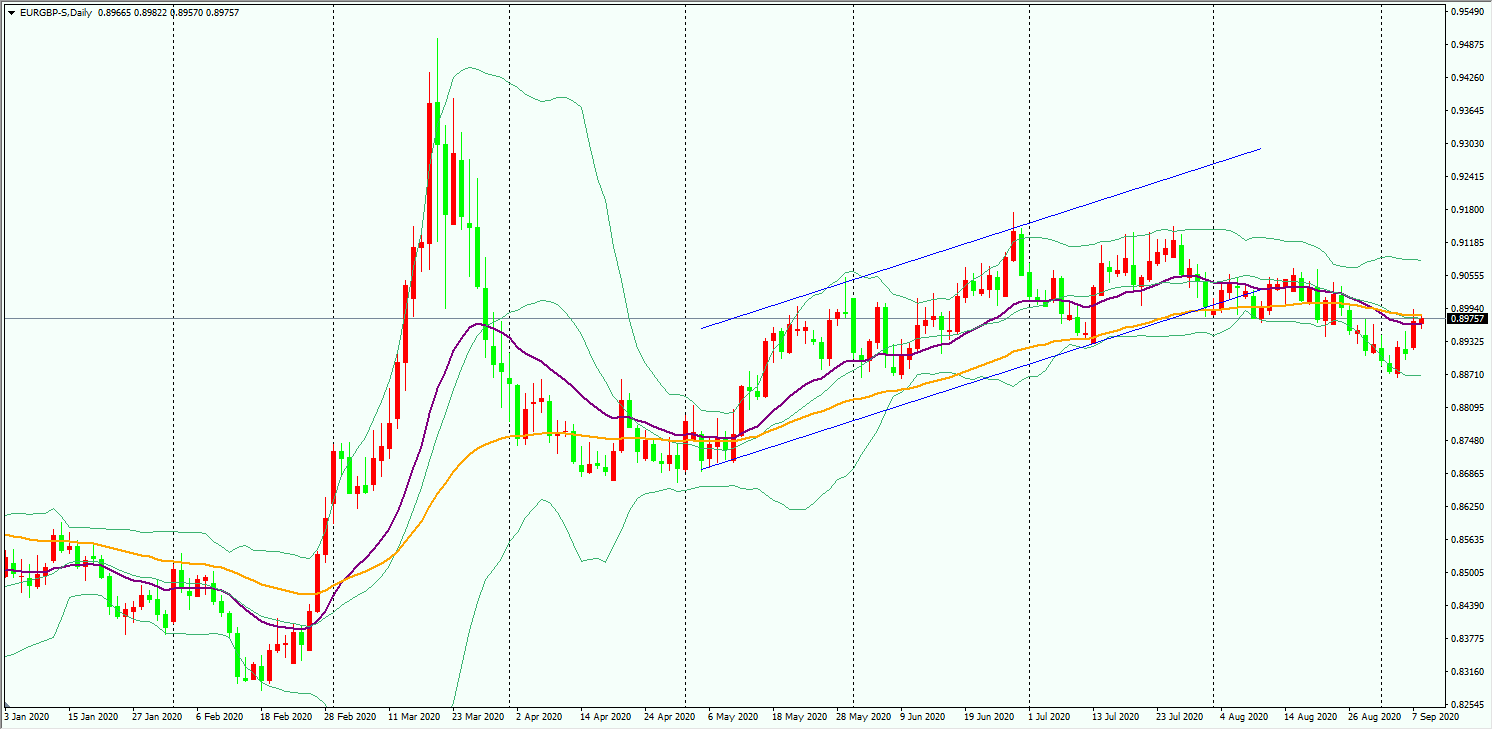Click the 11 Mar 2020 date label
This screenshot has width=1493, height=730.
[415, 717]
